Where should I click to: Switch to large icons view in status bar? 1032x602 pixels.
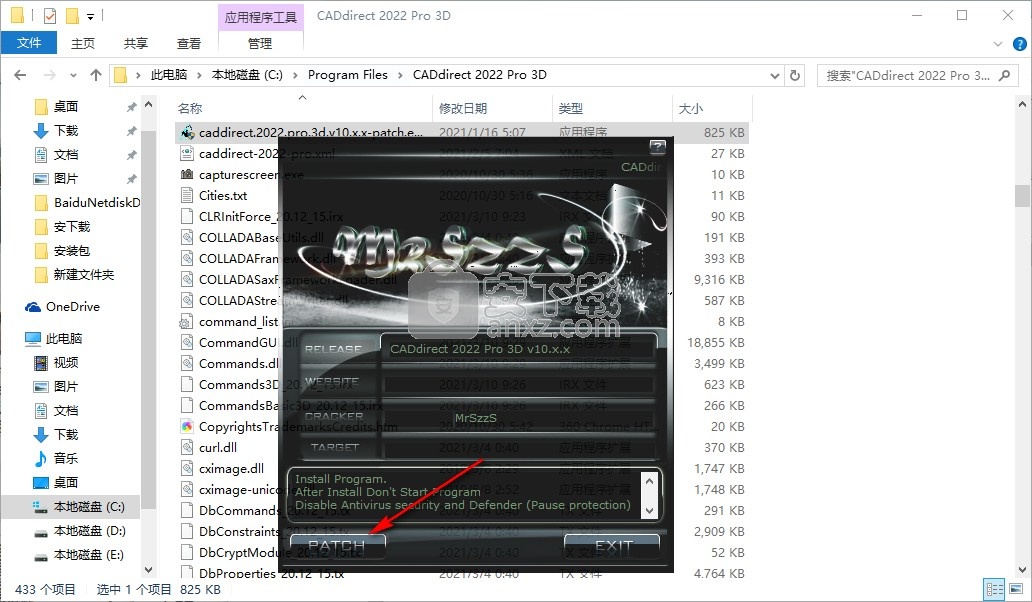point(1016,589)
